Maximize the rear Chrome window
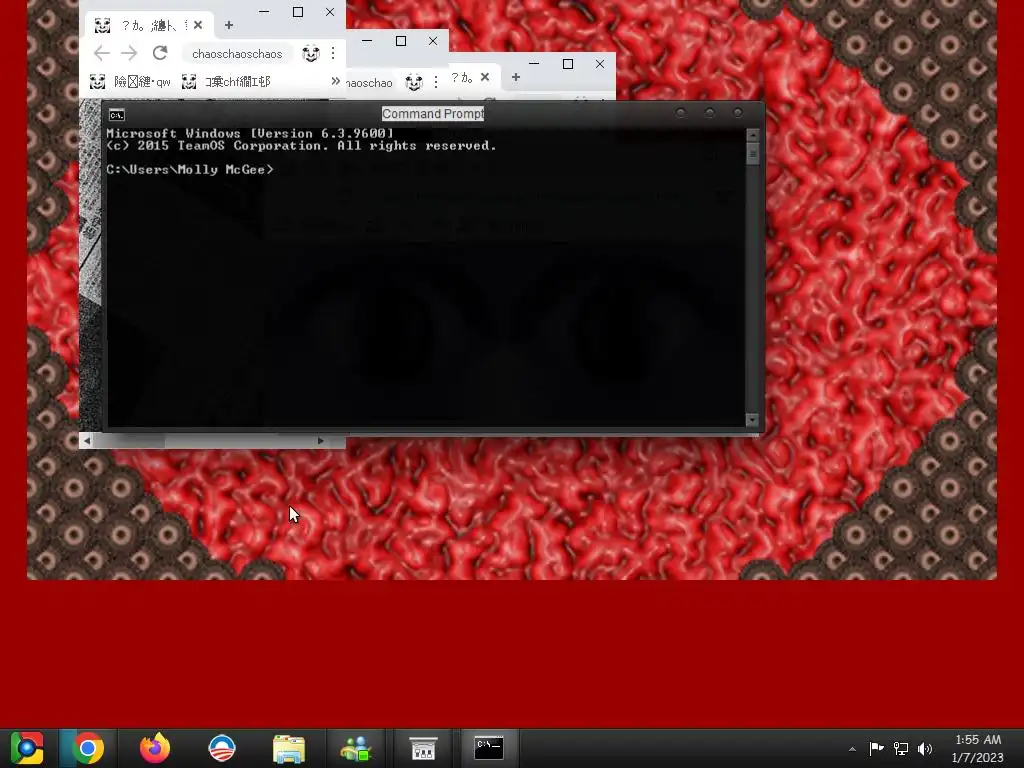 (568, 64)
